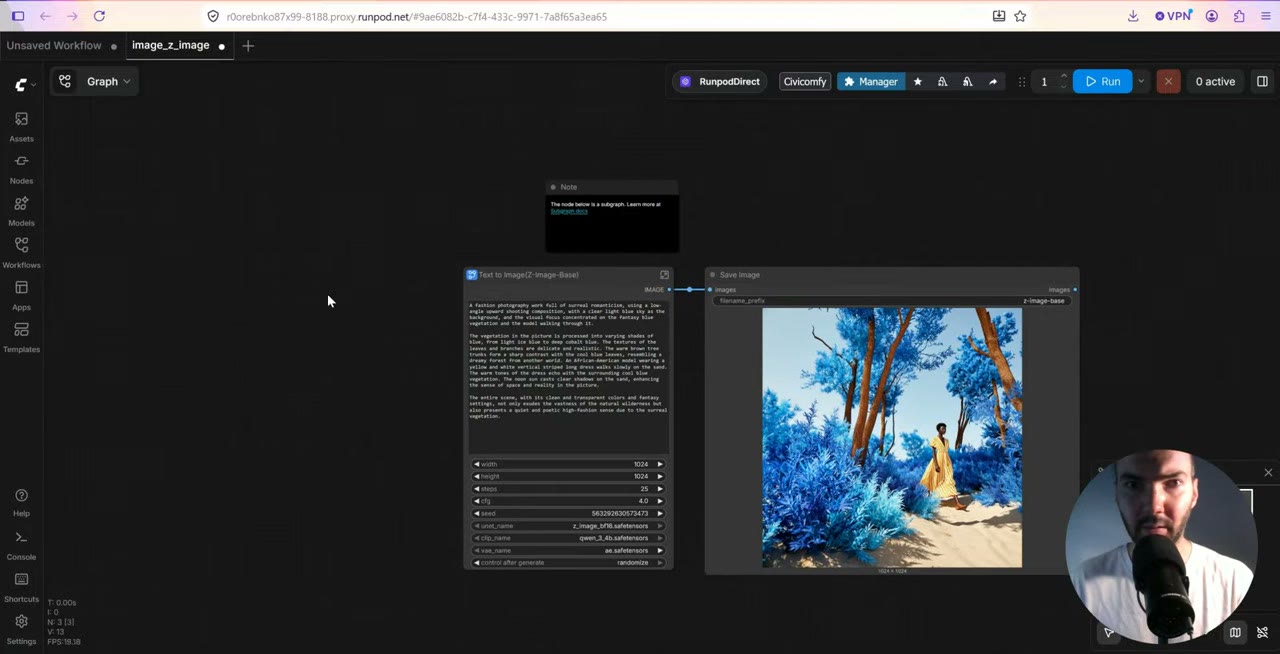Open the Workflows panel
This screenshot has width=1280, height=654.
(x=21, y=252)
